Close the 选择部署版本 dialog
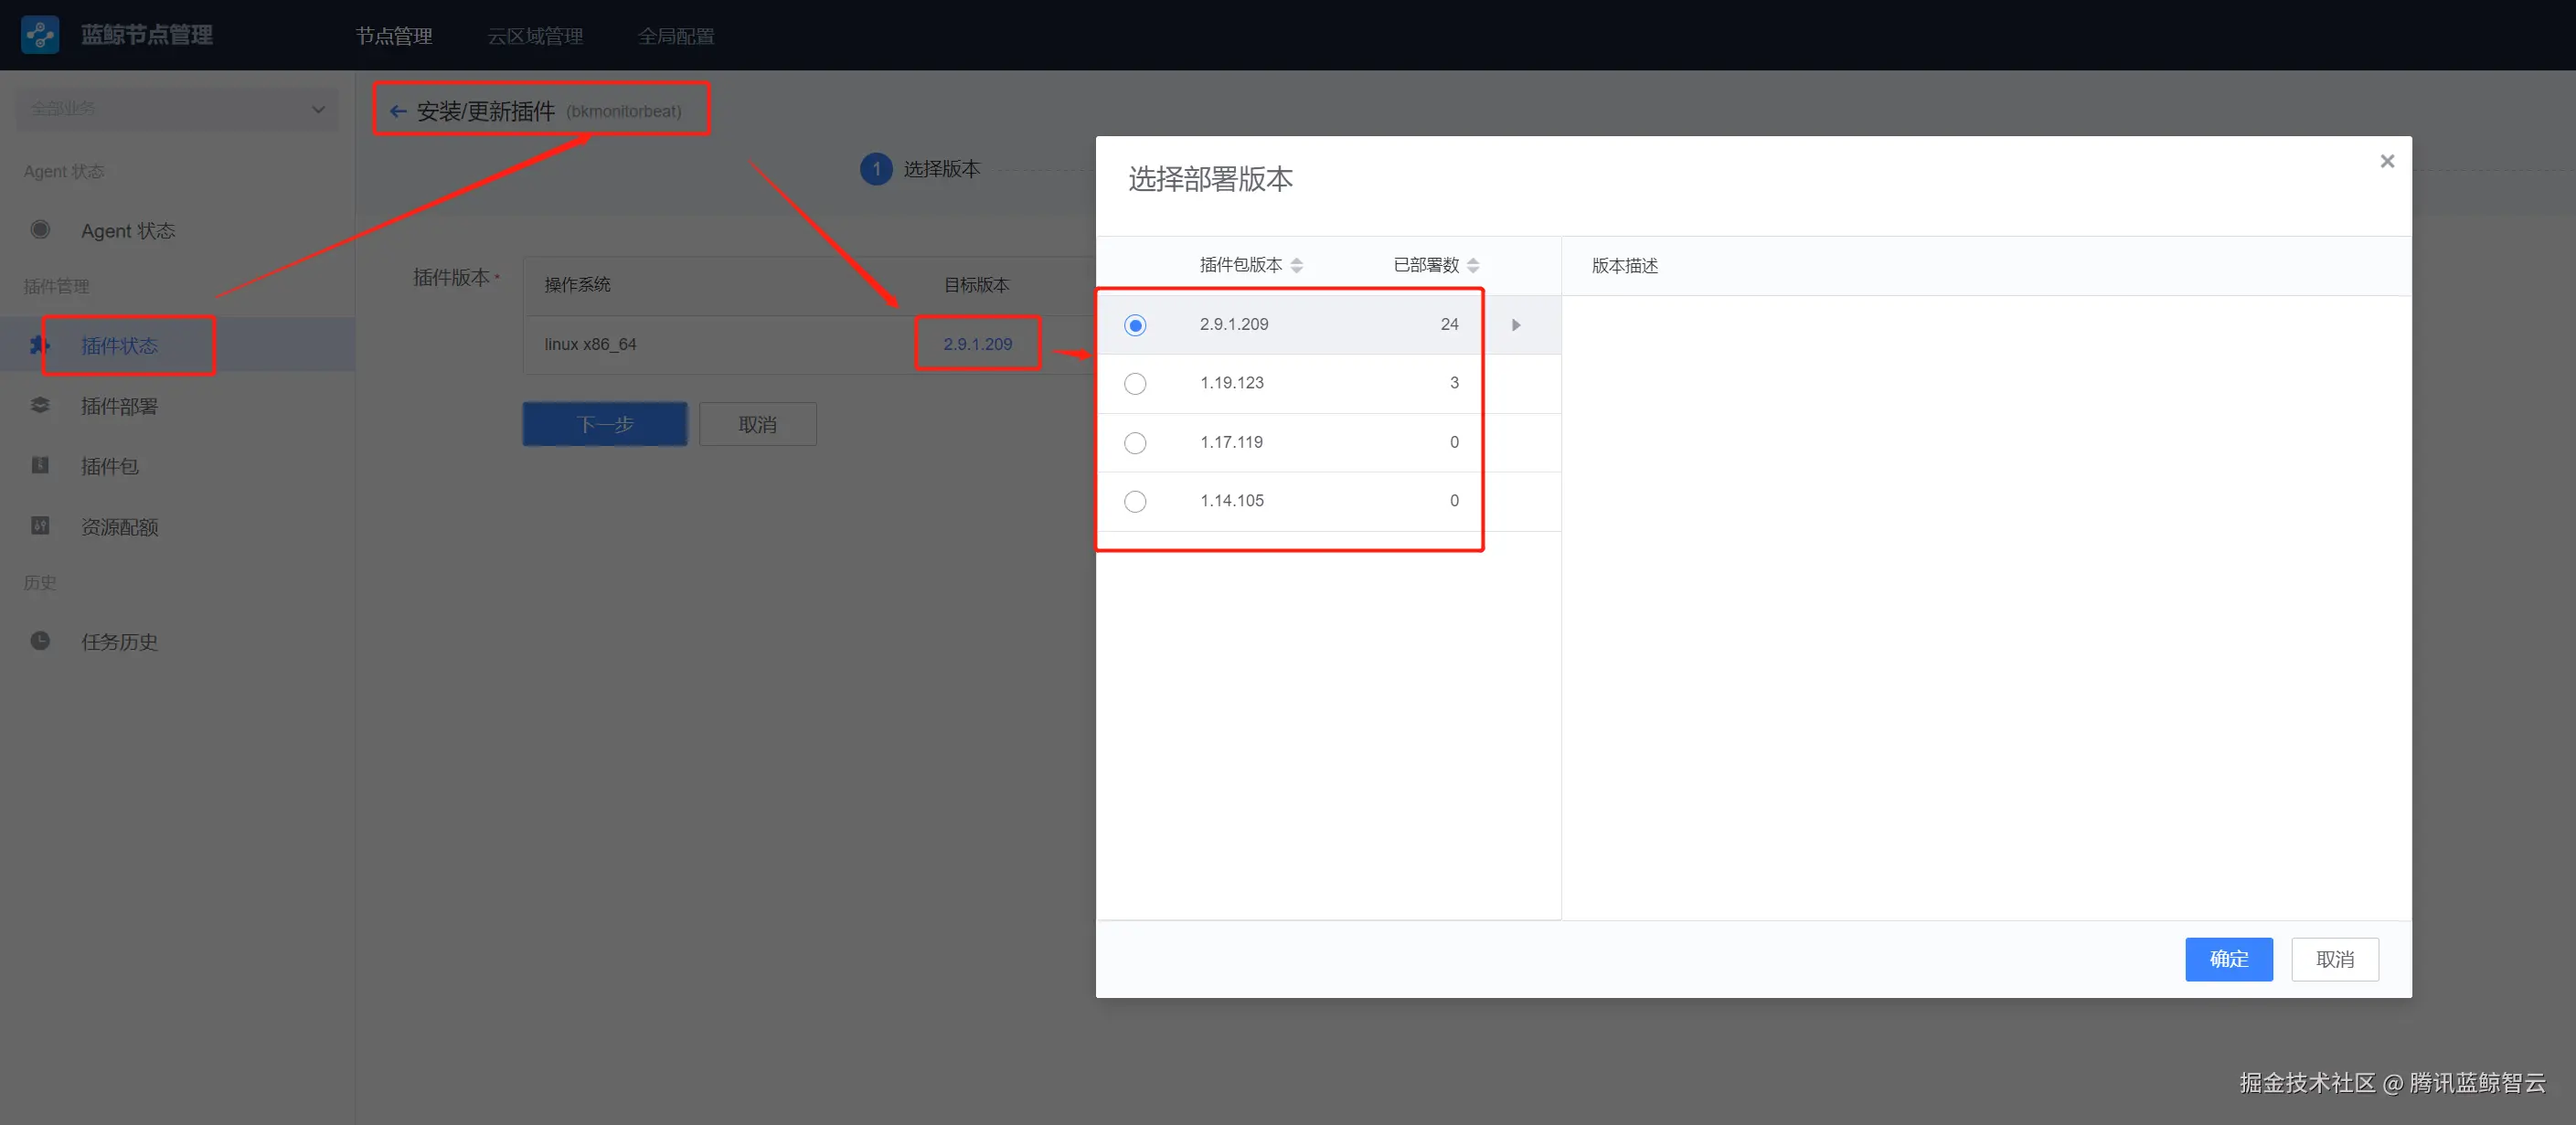 (x=2387, y=161)
